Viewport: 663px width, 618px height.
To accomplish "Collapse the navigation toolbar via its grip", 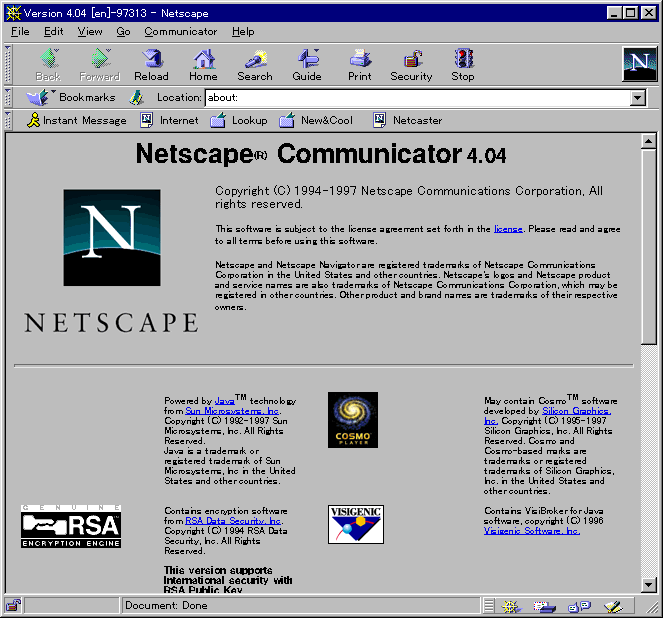I will click(8, 64).
